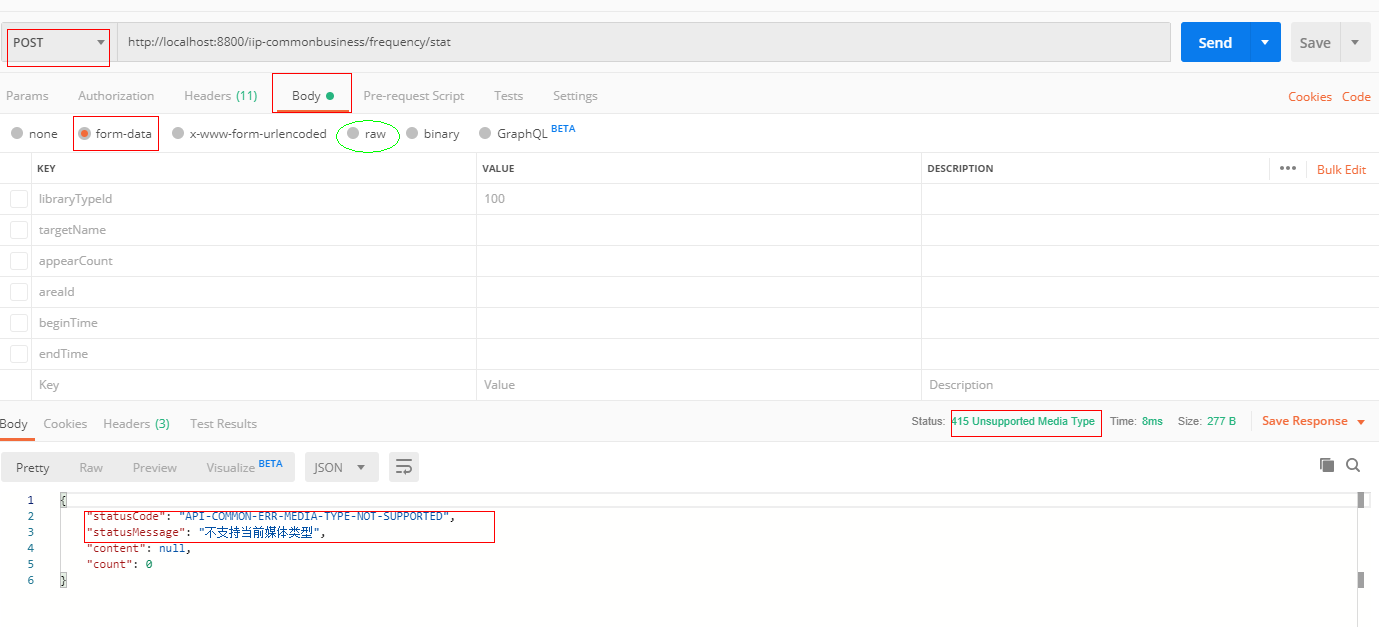Screen dimensions: 1379x627
Task: Switch response view to Preview
Action: 155,467
